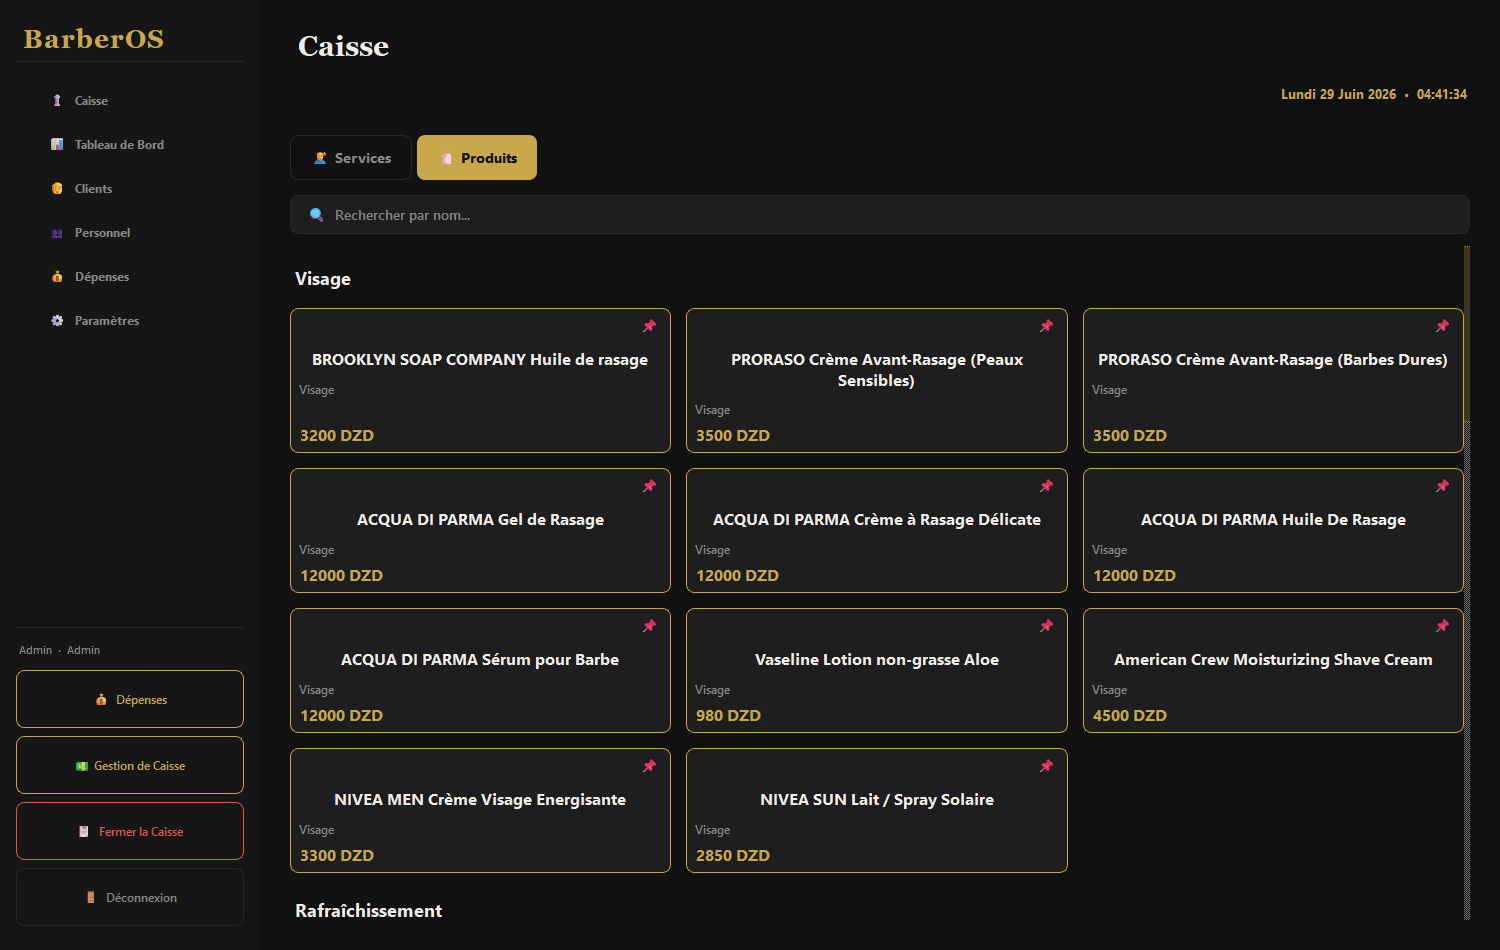1500x950 pixels.
Task: Navigate to Personnel
Action: 130,233
